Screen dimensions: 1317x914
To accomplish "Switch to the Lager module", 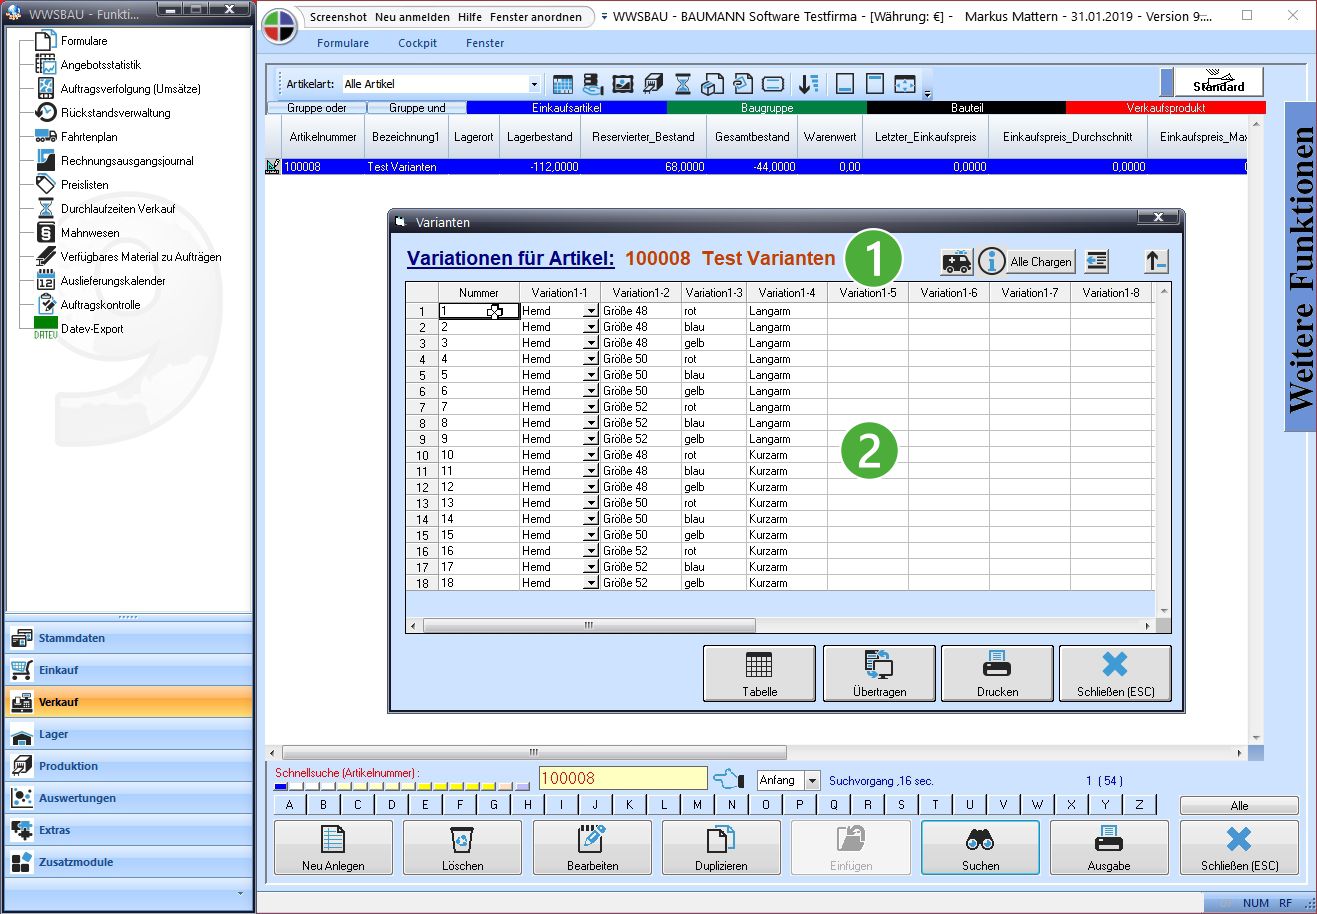I will point(129,734).
